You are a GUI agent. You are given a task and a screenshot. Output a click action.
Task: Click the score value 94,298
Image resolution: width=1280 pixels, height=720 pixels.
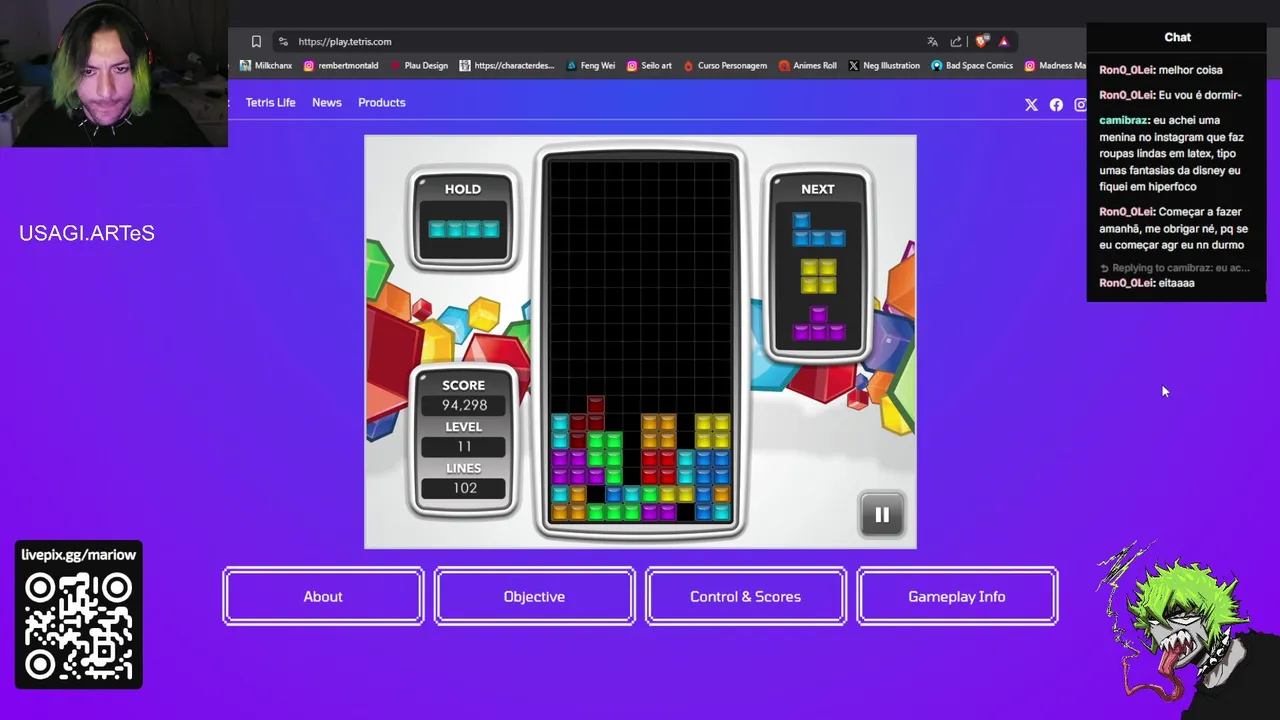[463, 405]
